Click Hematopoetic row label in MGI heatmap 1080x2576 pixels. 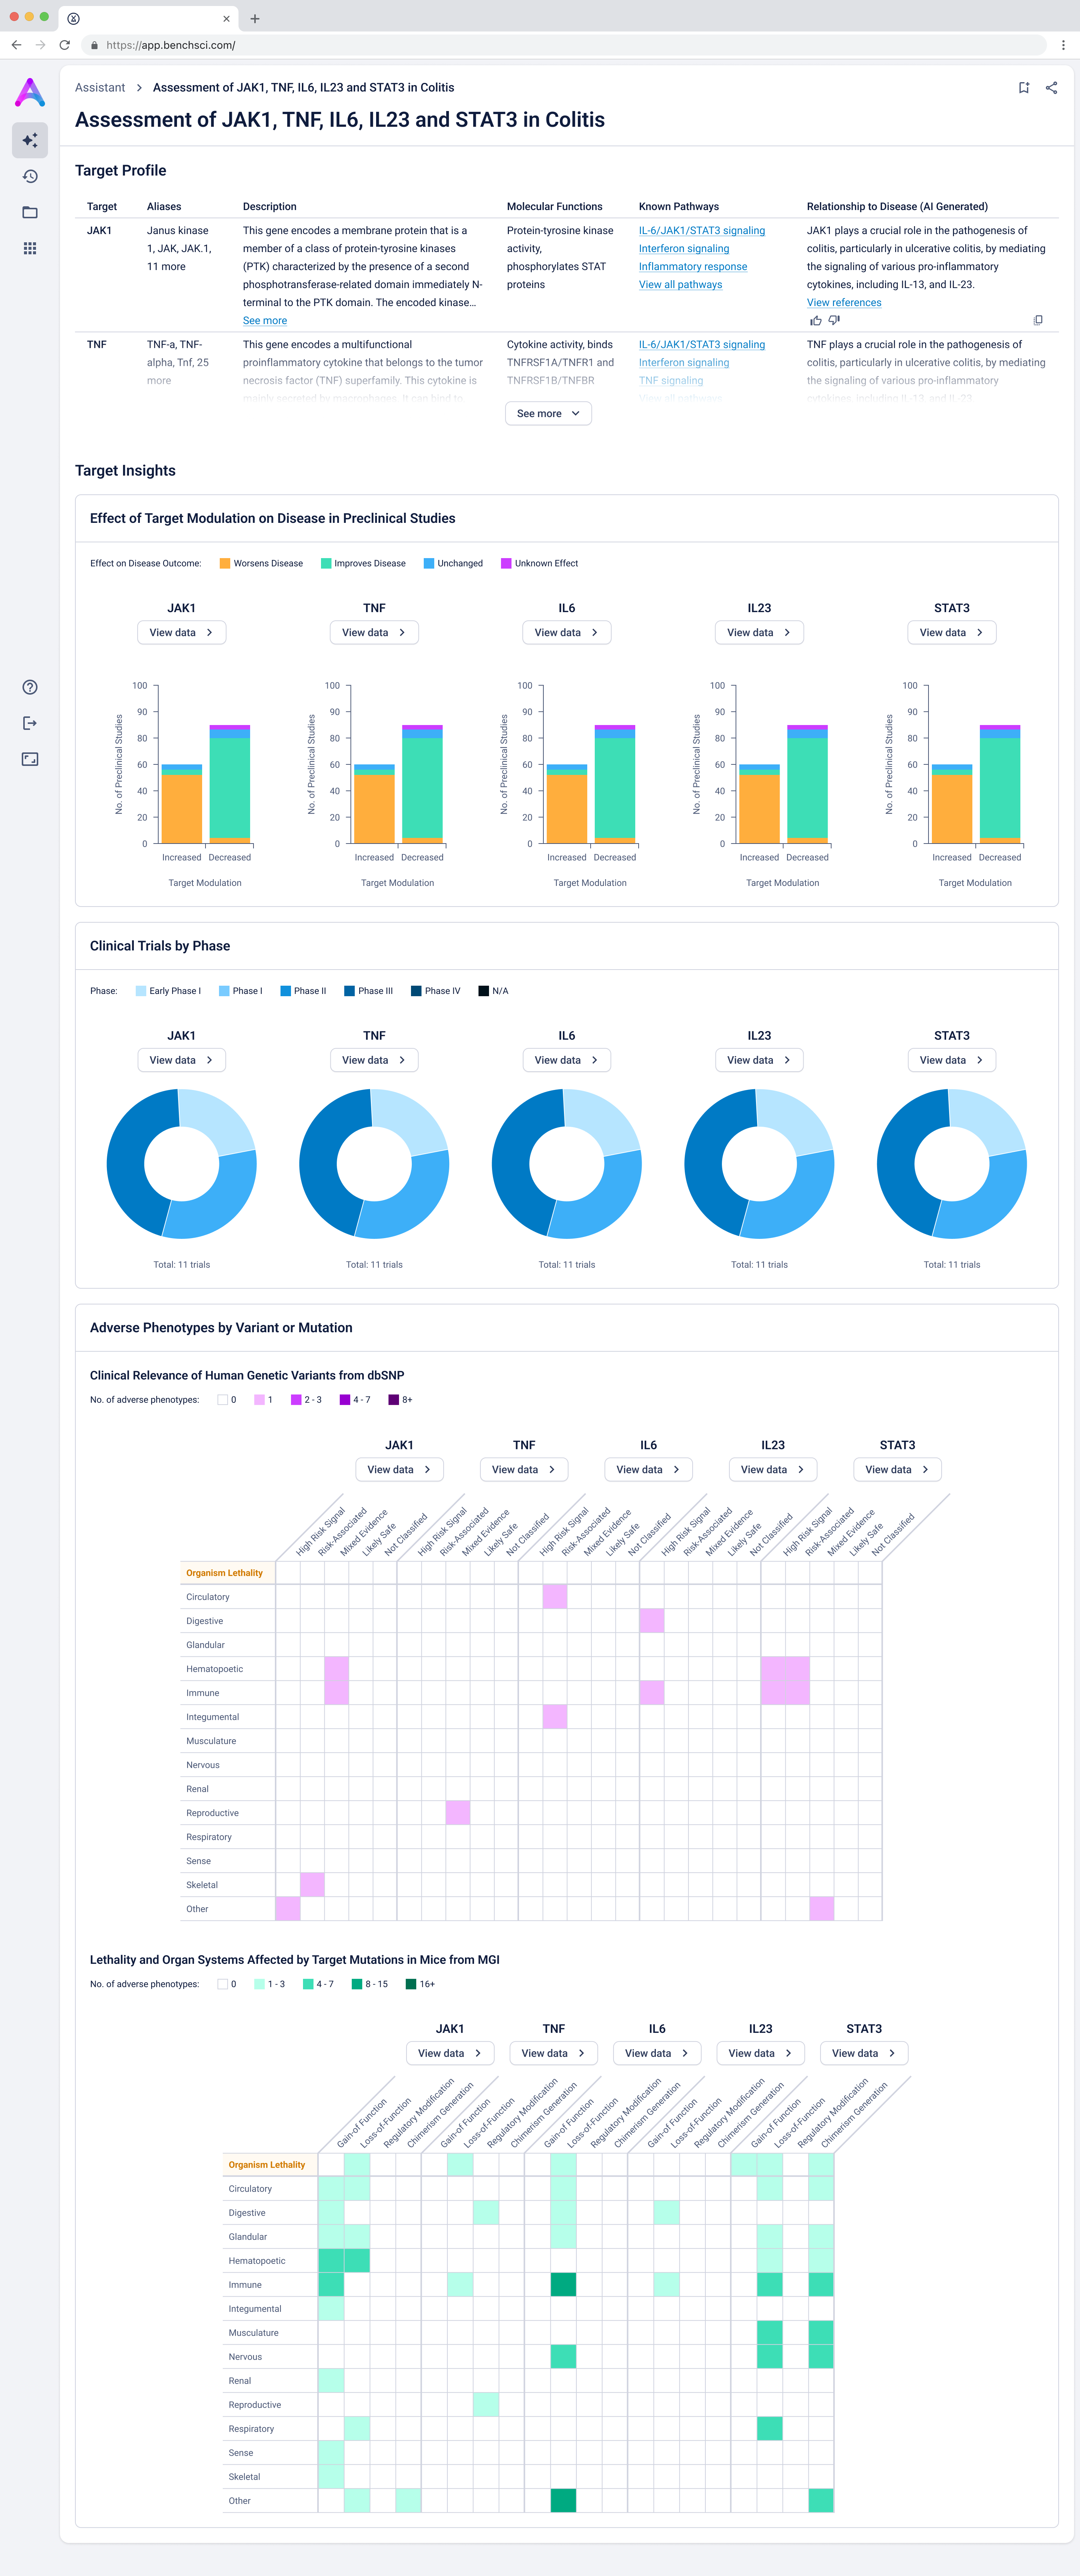[x=257, y=2261]
